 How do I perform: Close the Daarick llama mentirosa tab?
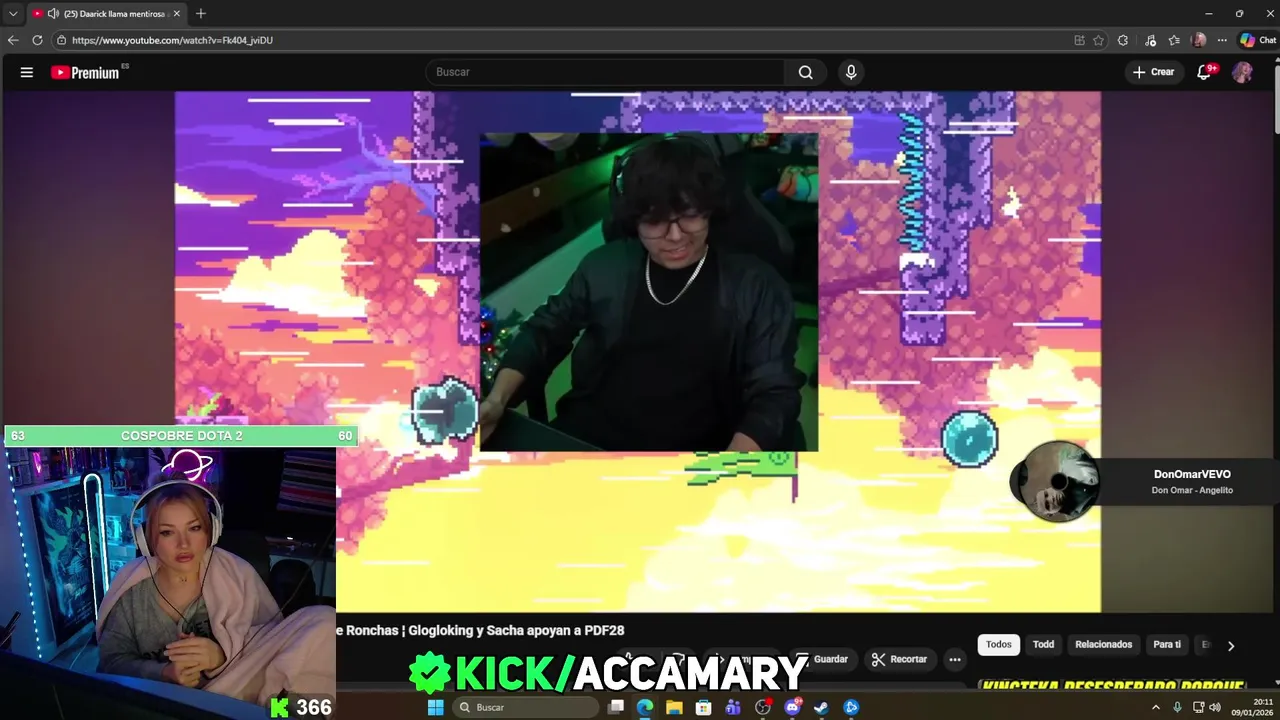coord(177,14)
